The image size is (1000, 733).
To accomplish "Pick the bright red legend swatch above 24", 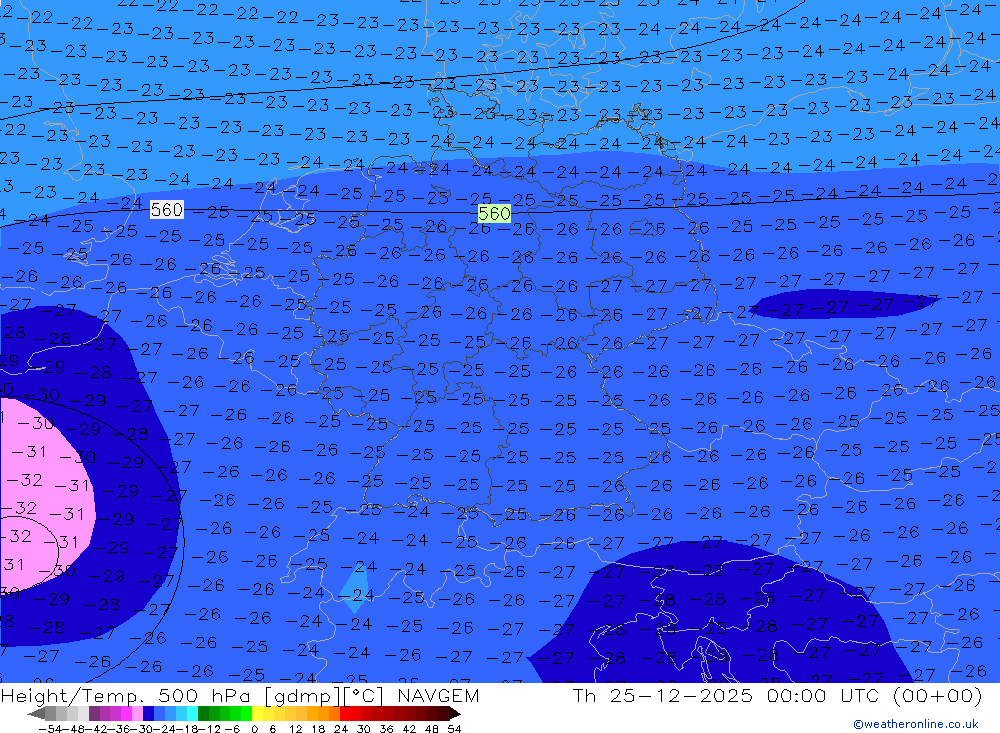I will point(345,714).
